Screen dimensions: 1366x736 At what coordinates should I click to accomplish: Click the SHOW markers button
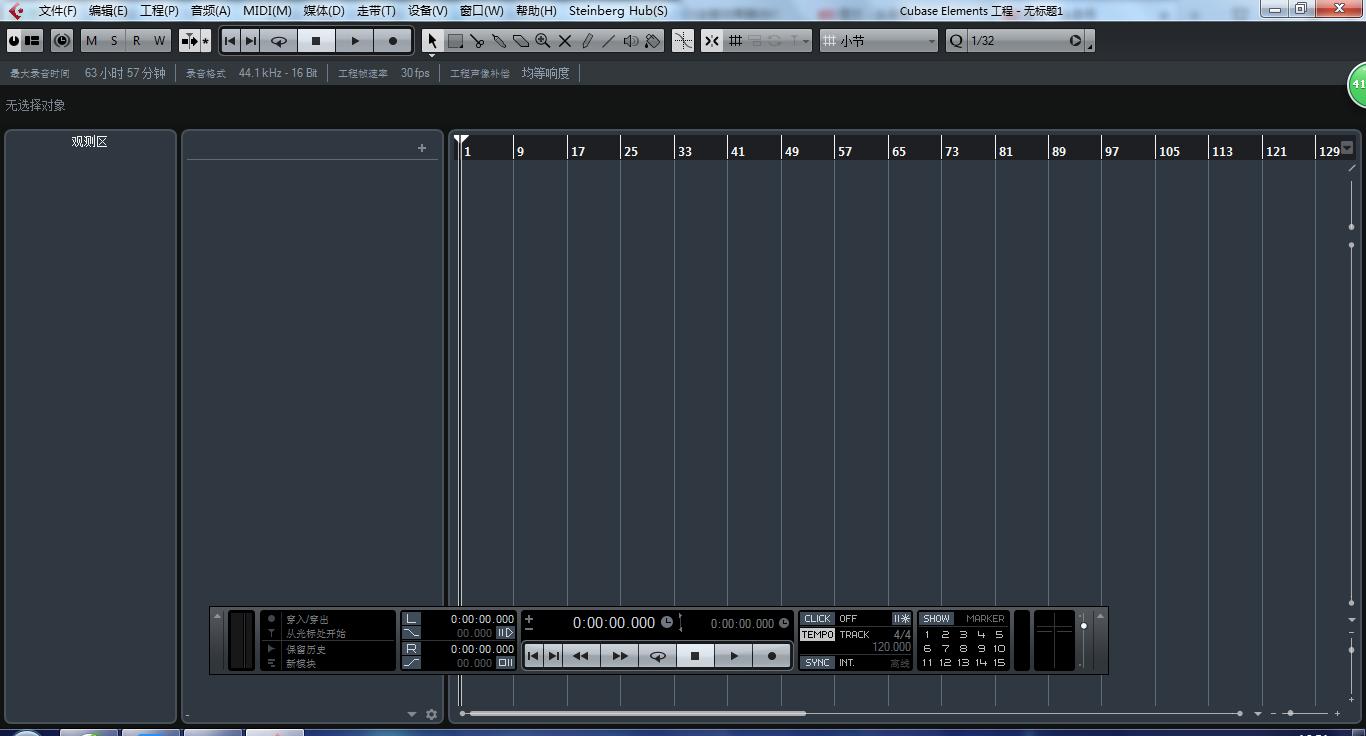click(x=936, y=619)
